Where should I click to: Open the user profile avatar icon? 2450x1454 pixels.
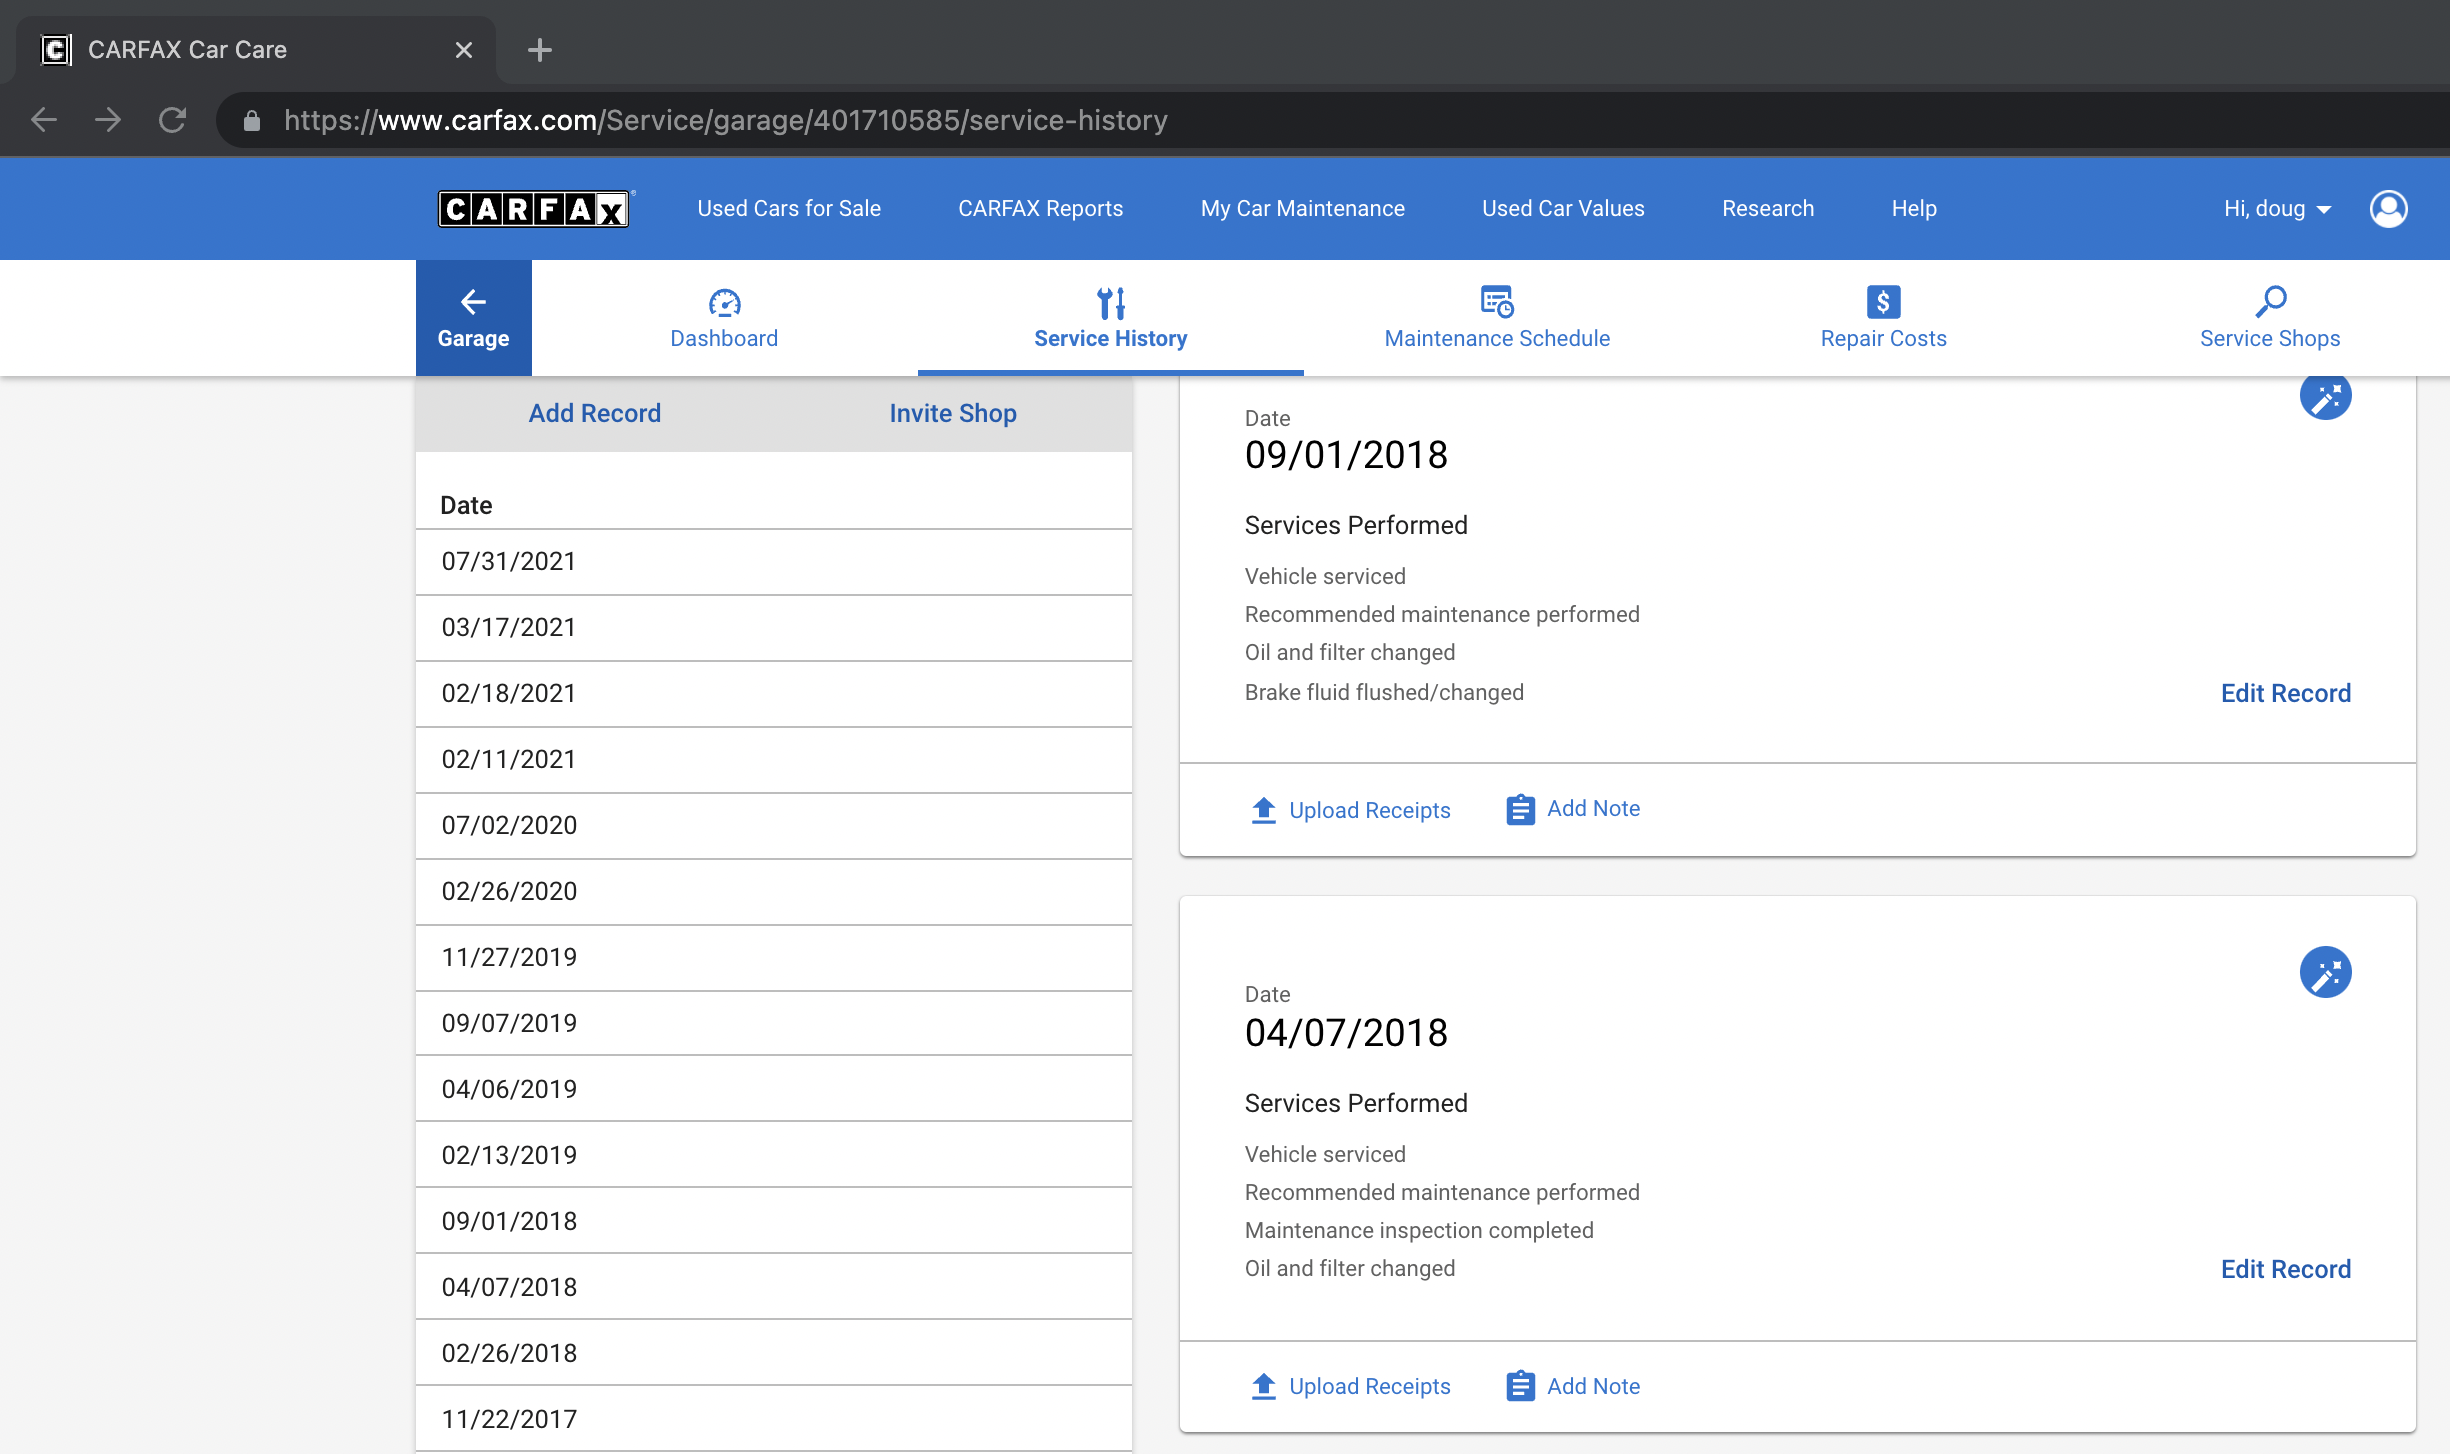click(2388, 209)
